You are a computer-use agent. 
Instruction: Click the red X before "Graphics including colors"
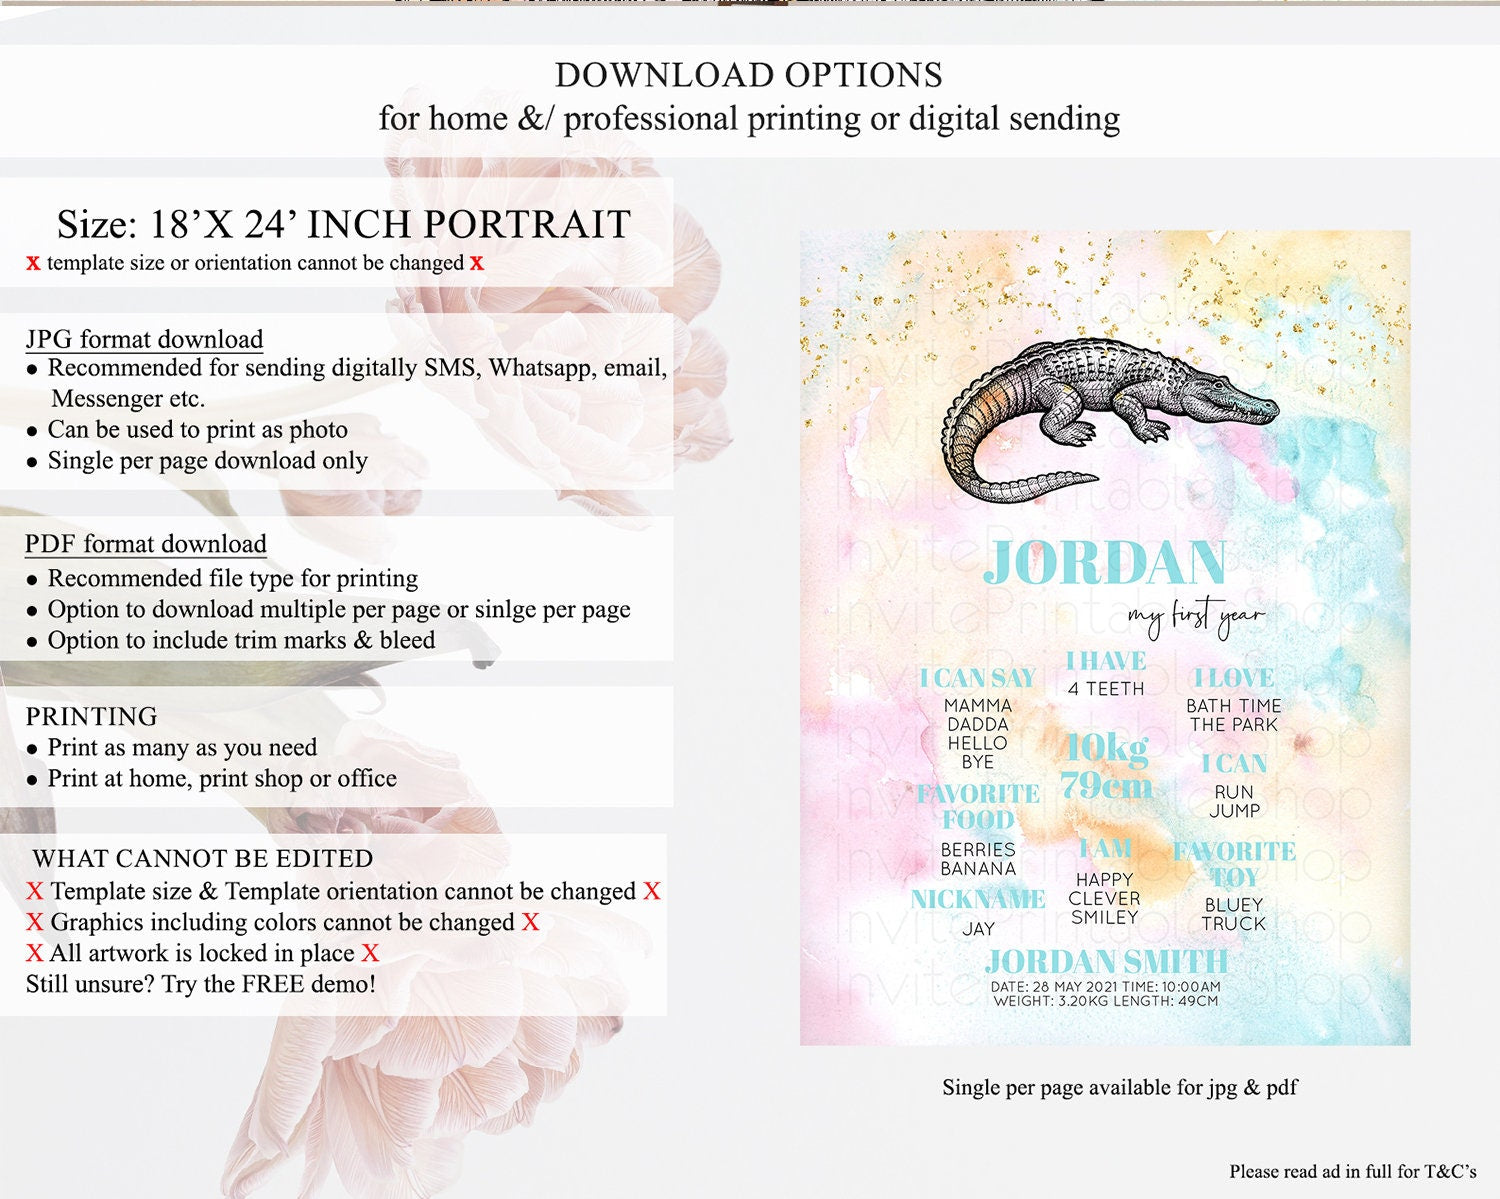point(35,922)
